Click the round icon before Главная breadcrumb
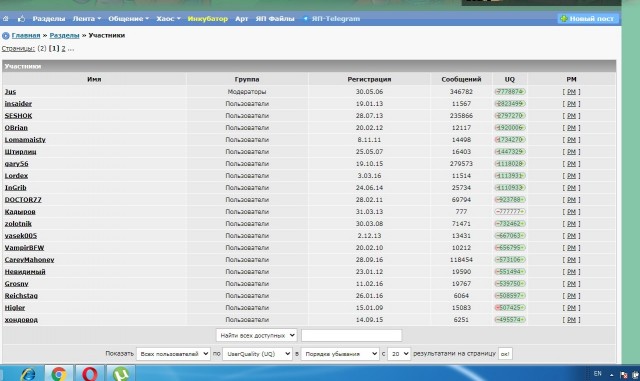This screenshot has width=640, height=381. pyautogui.click(x=6, y=36)
